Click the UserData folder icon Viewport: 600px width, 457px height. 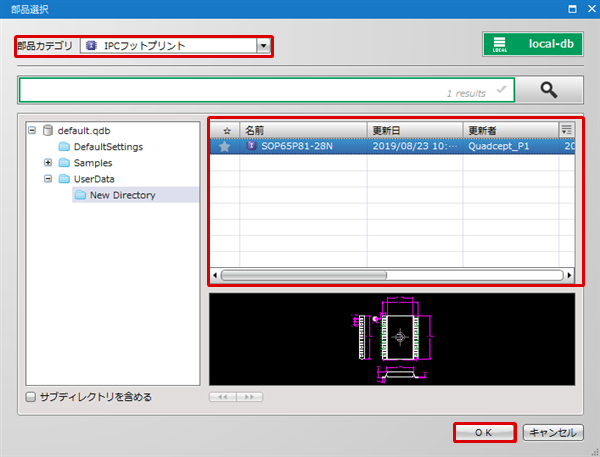coord(64,179)
